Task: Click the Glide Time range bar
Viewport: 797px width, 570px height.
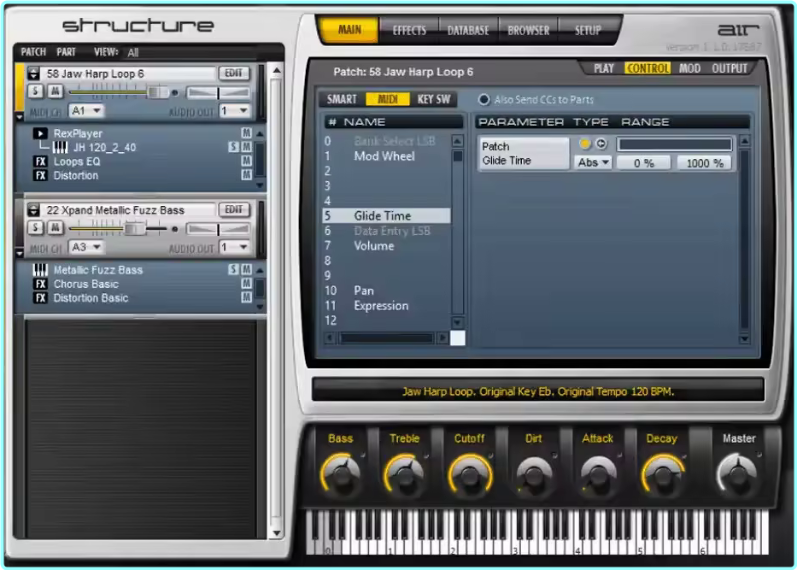Action: [675, 144]
